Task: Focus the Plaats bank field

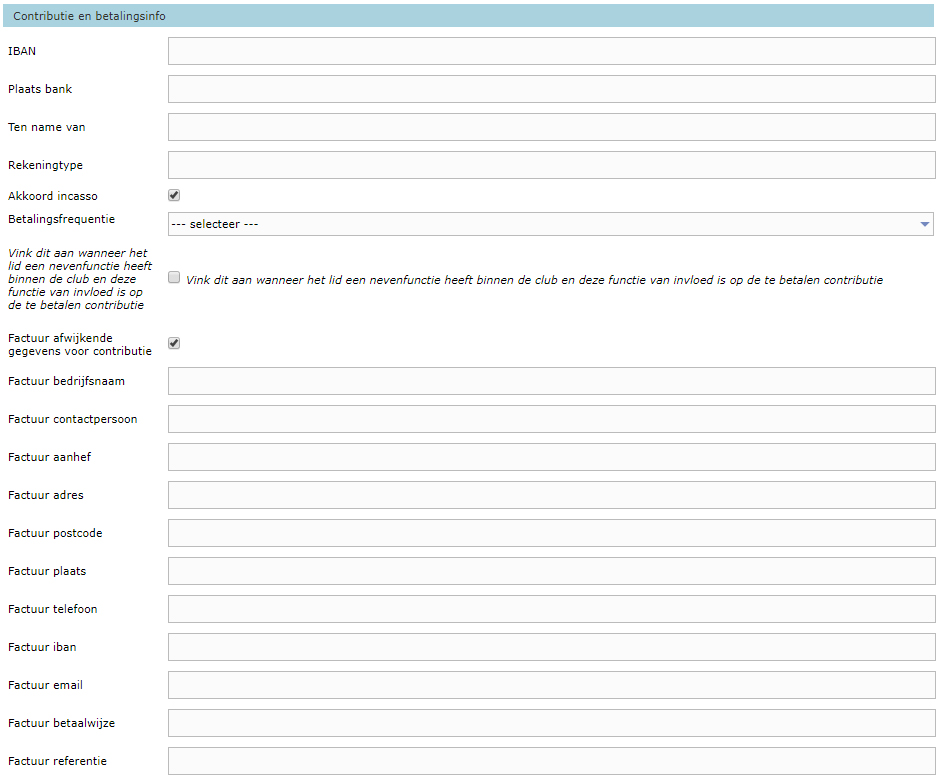Action: (551, 89)
